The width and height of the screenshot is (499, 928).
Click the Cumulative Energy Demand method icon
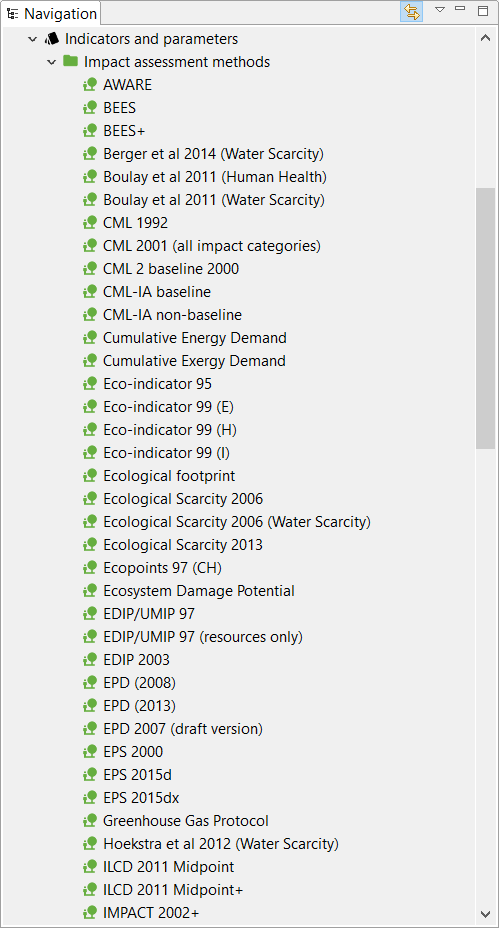pos(90,338)
